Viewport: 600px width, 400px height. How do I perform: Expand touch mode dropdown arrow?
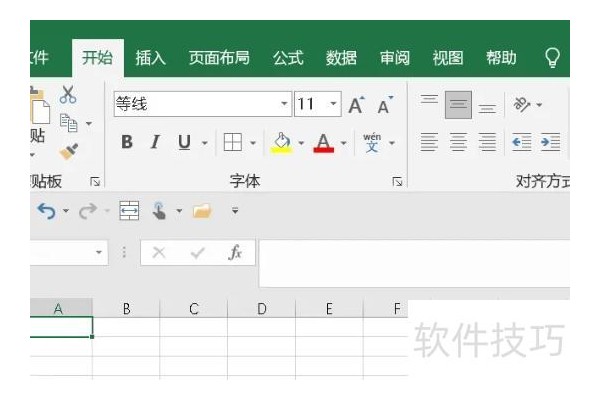pos(179,211)
